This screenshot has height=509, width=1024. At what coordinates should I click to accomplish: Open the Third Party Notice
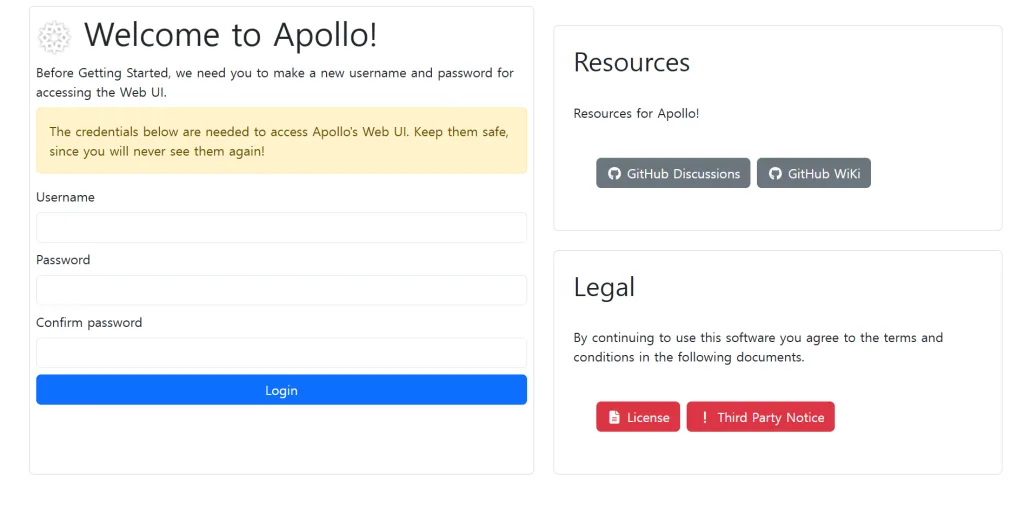(x=761, y=418)
